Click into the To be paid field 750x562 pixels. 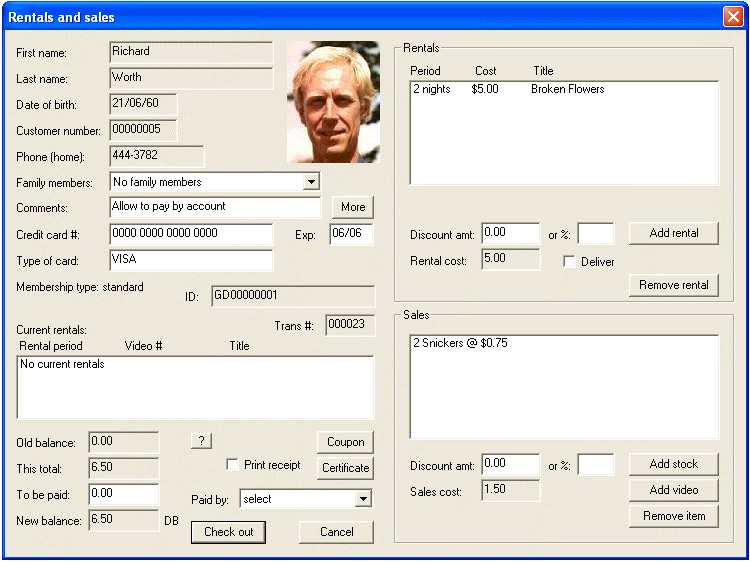(x=123, y=494)
